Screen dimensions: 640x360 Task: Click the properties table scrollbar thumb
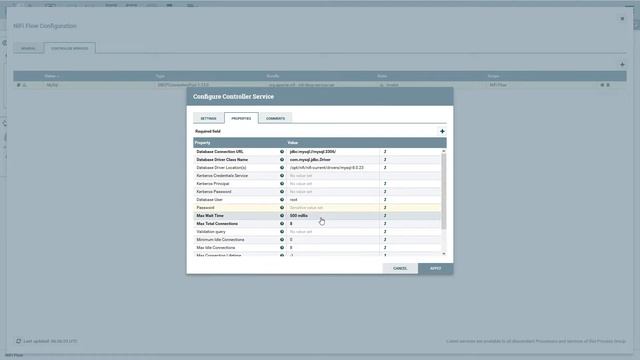444,191
